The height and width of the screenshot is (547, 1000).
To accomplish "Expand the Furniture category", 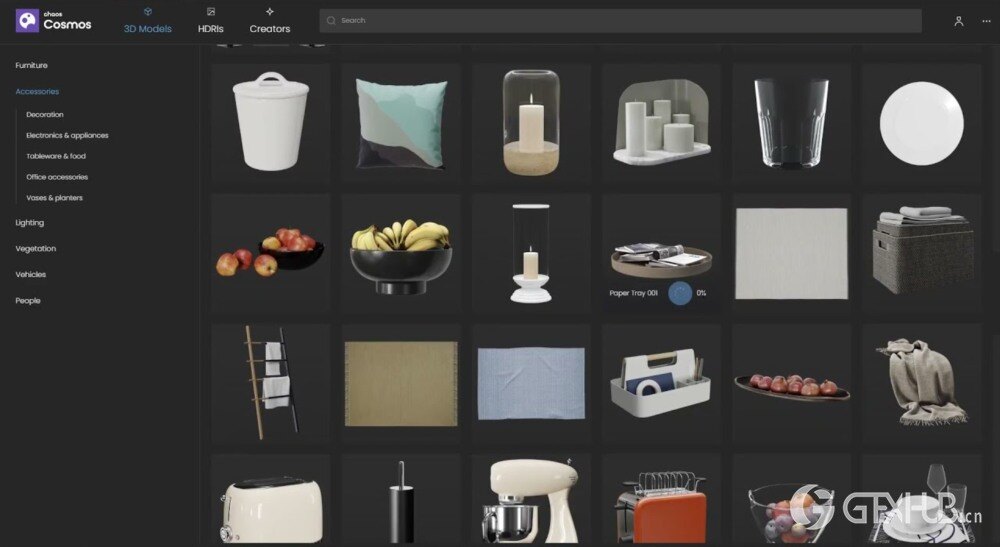I will pyautogui.click(x=31, y=65).
